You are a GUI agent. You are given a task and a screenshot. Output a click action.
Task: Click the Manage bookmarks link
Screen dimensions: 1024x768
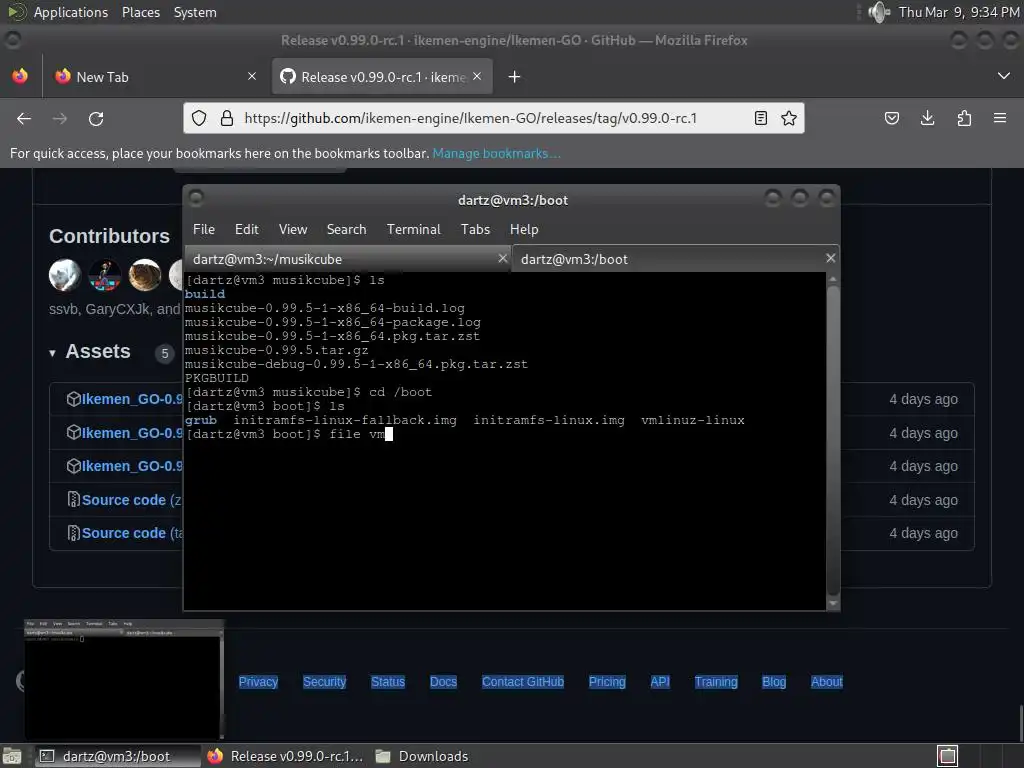(496, 153)
